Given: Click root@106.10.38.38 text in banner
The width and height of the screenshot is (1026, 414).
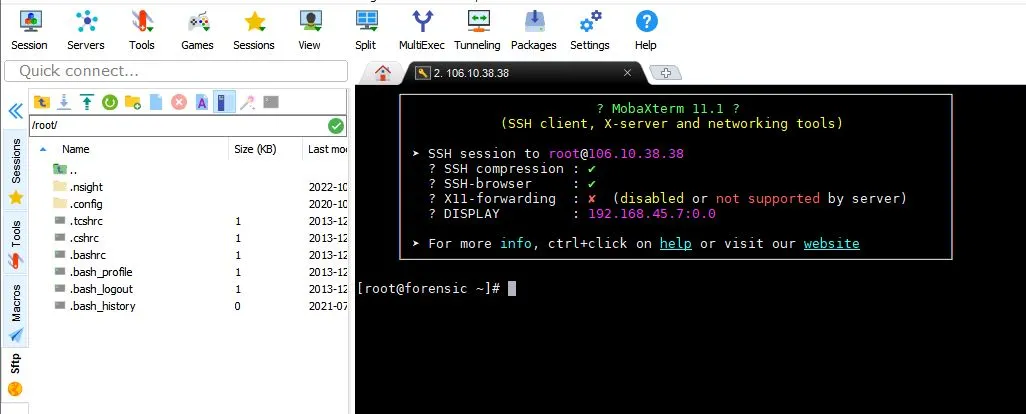Looking at the screenshot, I should click(x=616, y=154).
